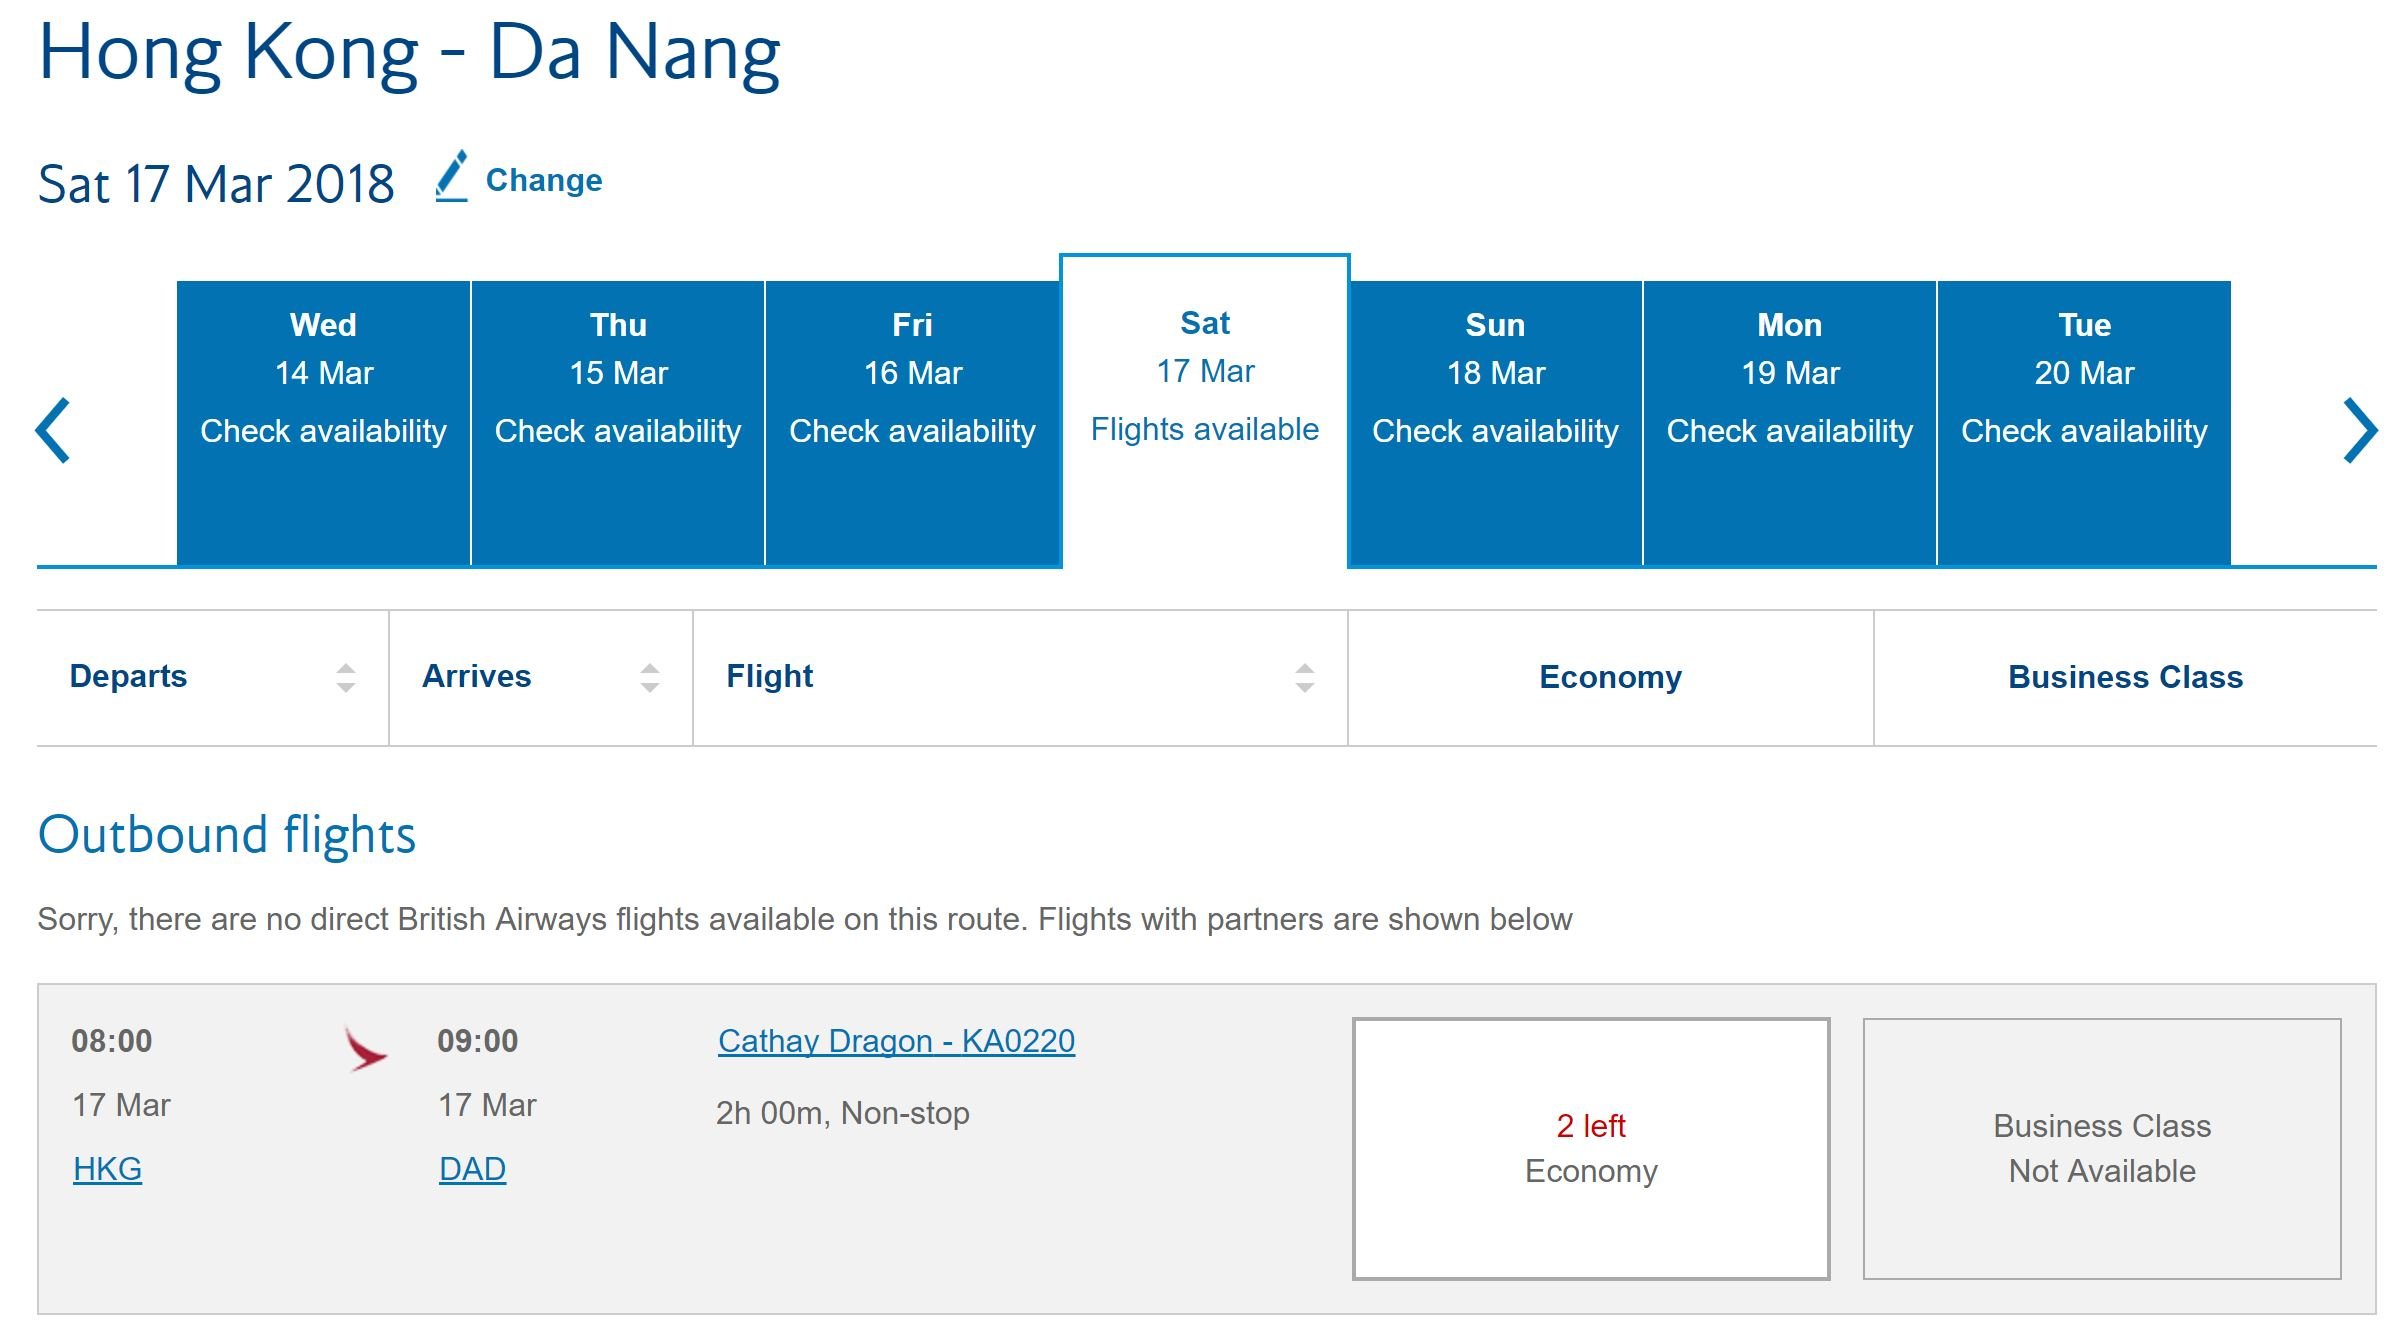The width and height of the screenshot is (2407, 1343).
Task: Check availability for Fri 16 Mar
Action: [912, 423]
